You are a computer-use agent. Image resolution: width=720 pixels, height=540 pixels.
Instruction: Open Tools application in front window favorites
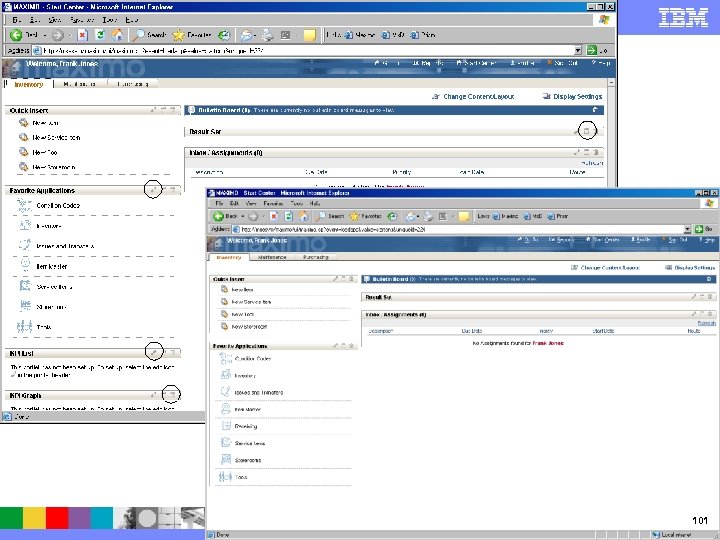coord(241,477)
